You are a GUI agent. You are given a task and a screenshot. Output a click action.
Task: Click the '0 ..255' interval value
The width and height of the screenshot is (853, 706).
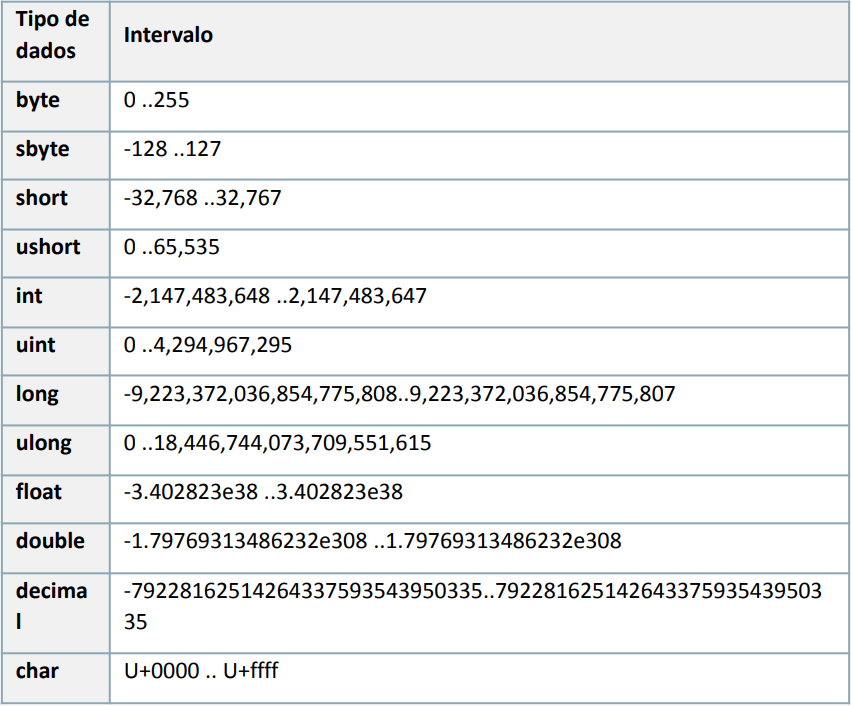[x=157, y=101]
